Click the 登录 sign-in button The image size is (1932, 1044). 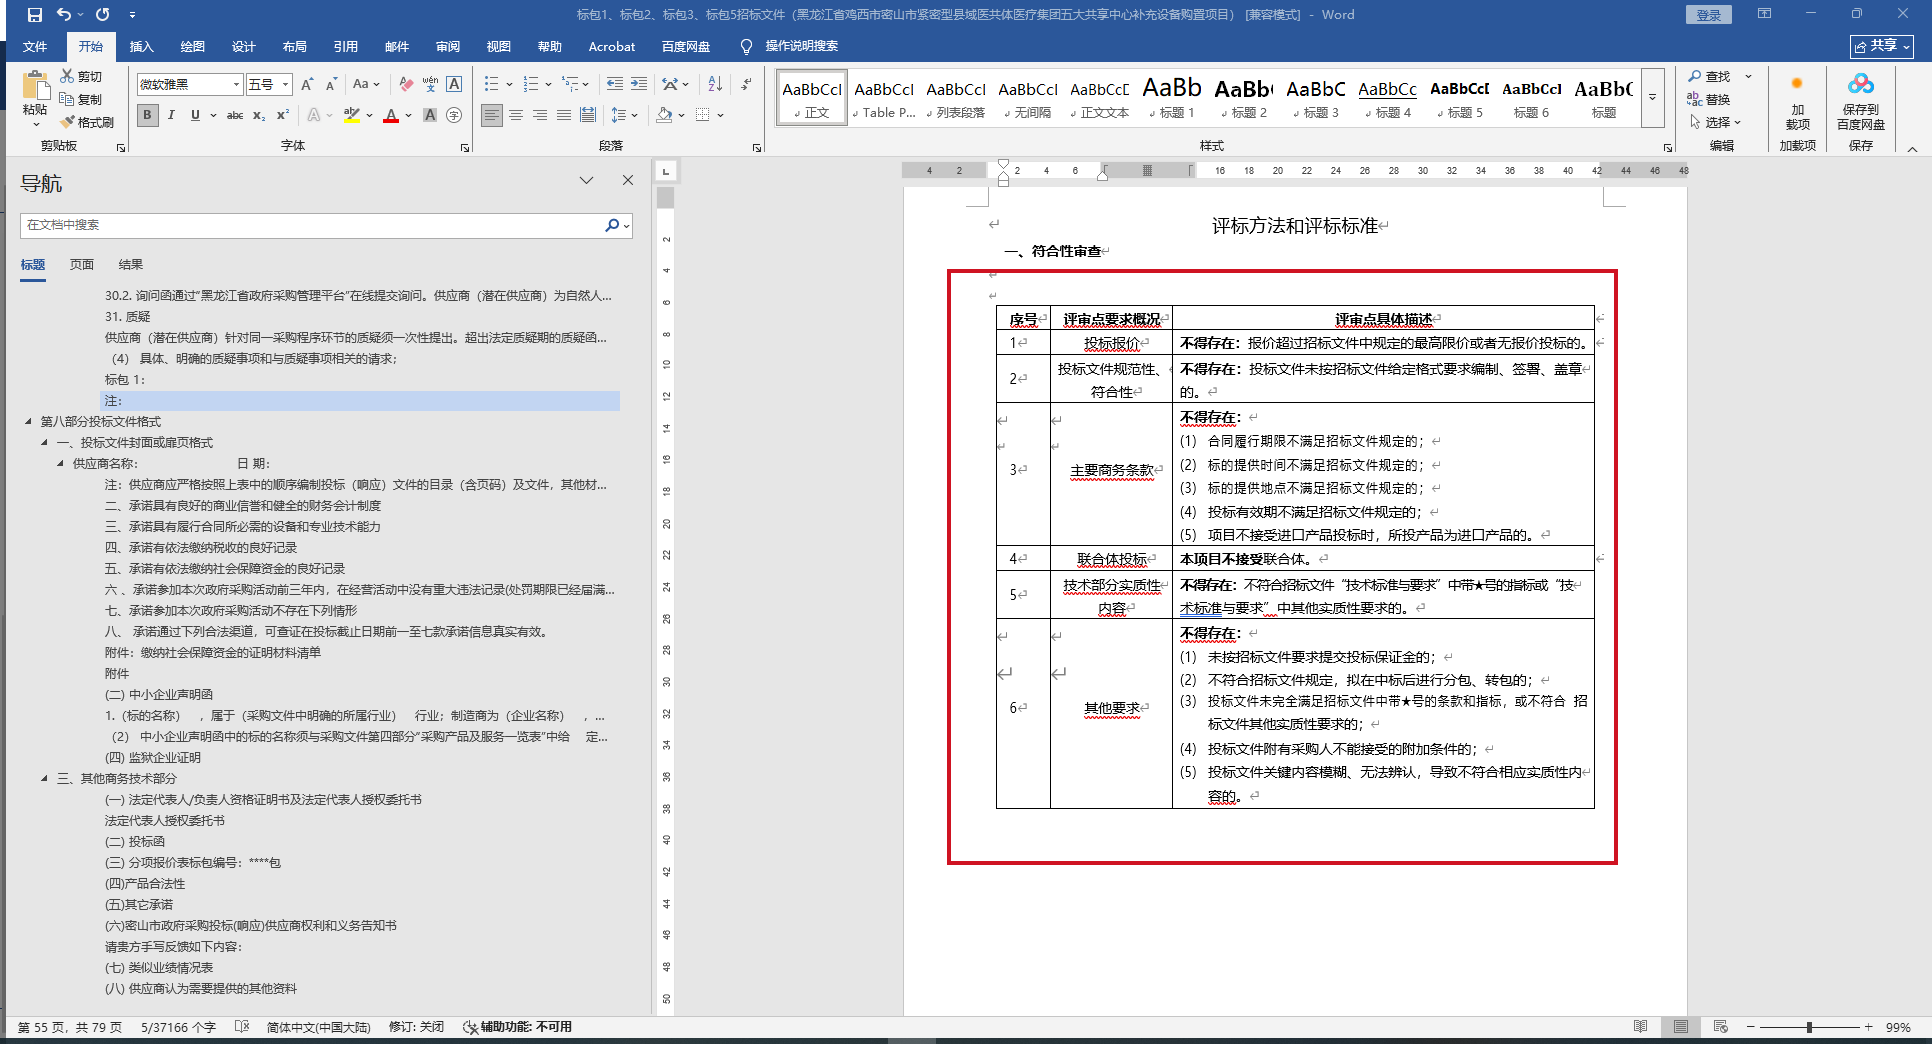point(1708,15)
